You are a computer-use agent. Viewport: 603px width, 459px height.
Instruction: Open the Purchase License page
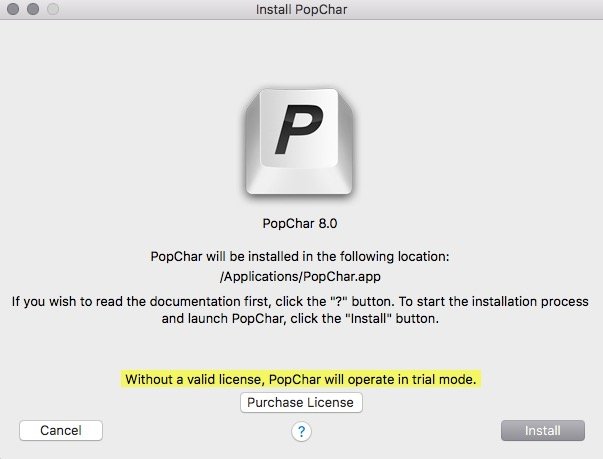(301, 402)
